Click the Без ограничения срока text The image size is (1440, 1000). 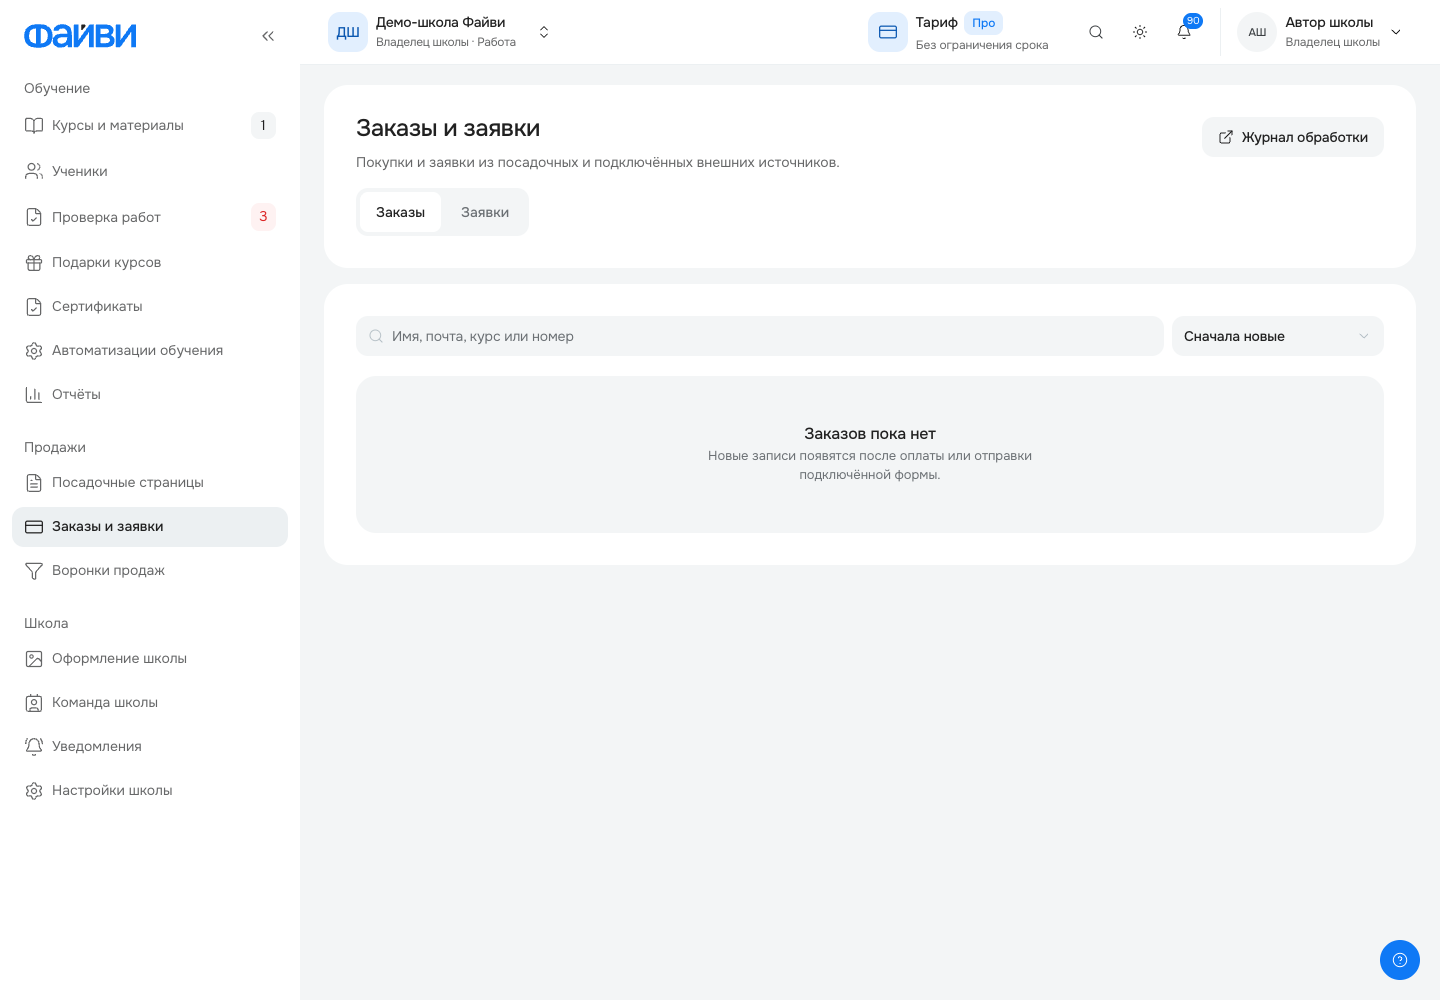click(982, 45)
